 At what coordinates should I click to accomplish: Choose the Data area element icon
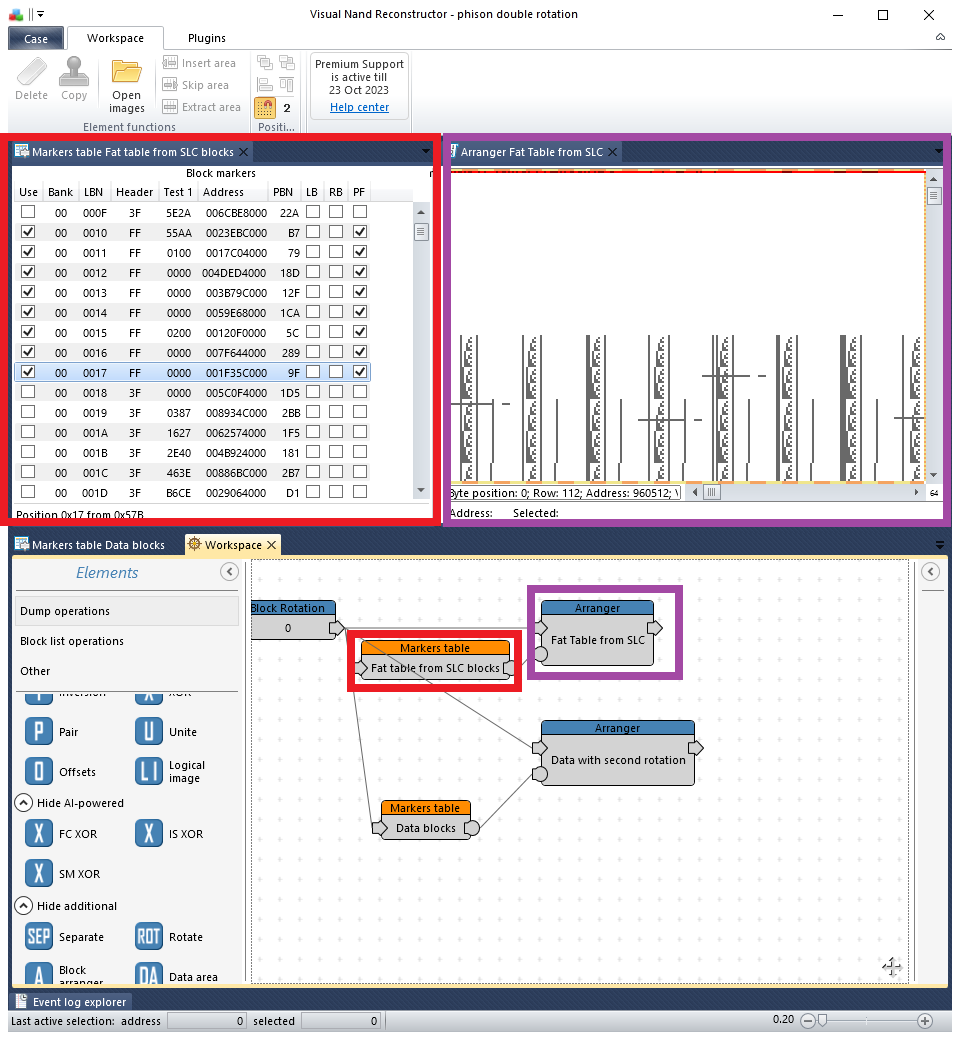[149, 973]
